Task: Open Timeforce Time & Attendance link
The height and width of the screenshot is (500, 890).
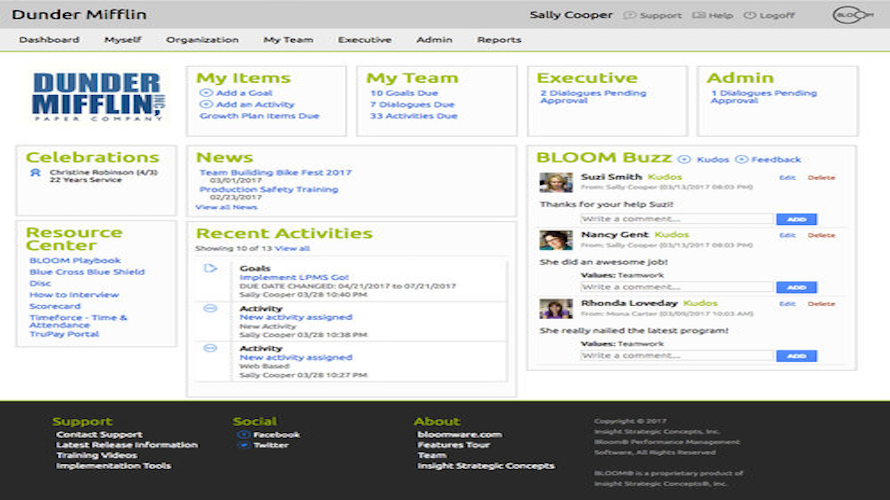Action: tap(78, 321)
